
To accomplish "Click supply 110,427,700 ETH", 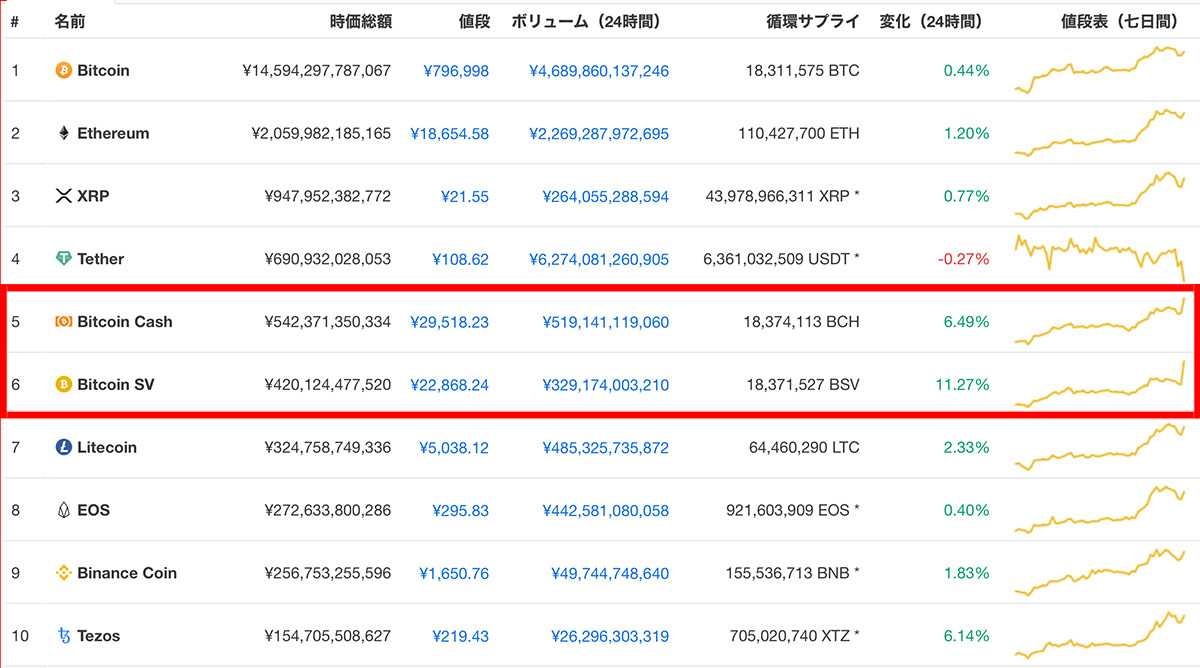I will 798,134.
